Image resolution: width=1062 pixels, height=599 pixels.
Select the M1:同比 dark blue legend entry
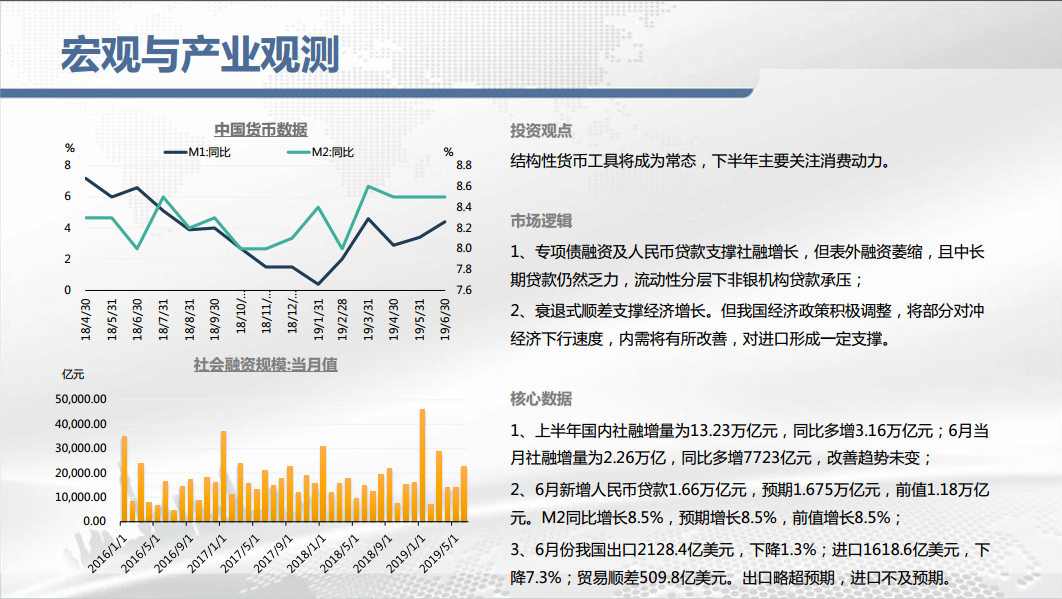[198, 152]
